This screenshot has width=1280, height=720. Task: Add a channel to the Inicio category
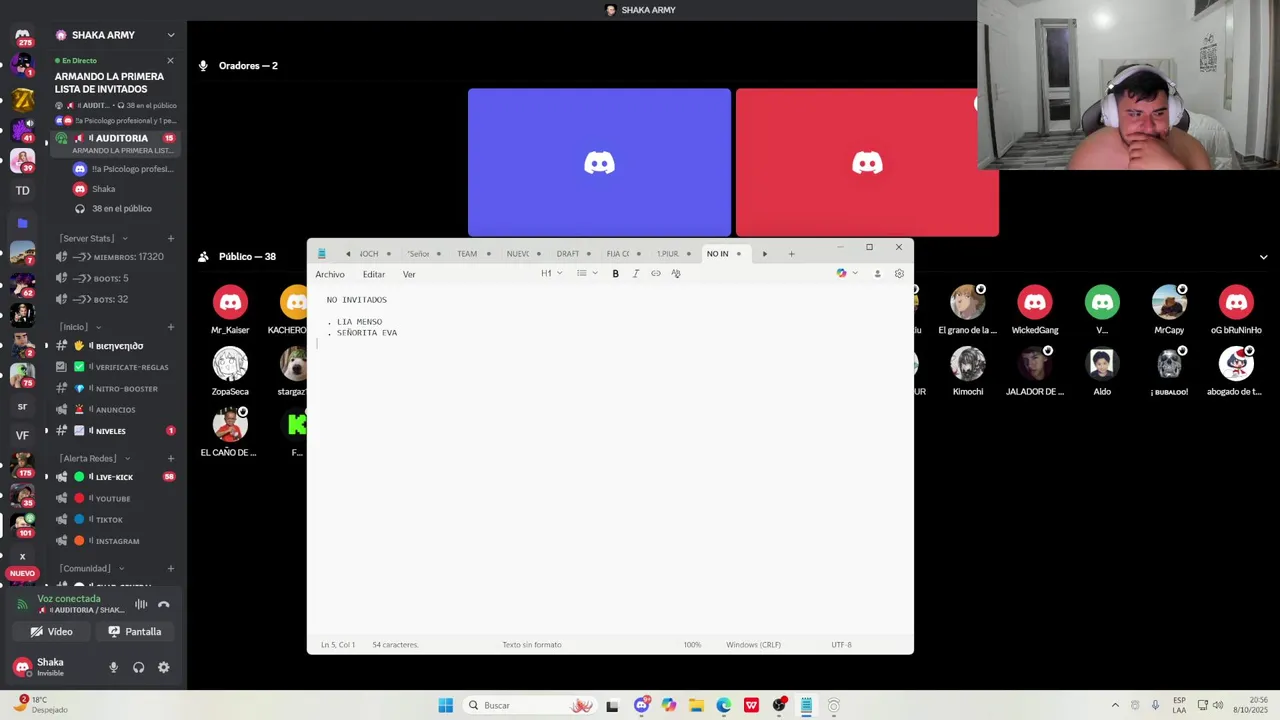[x=171, y=327]
